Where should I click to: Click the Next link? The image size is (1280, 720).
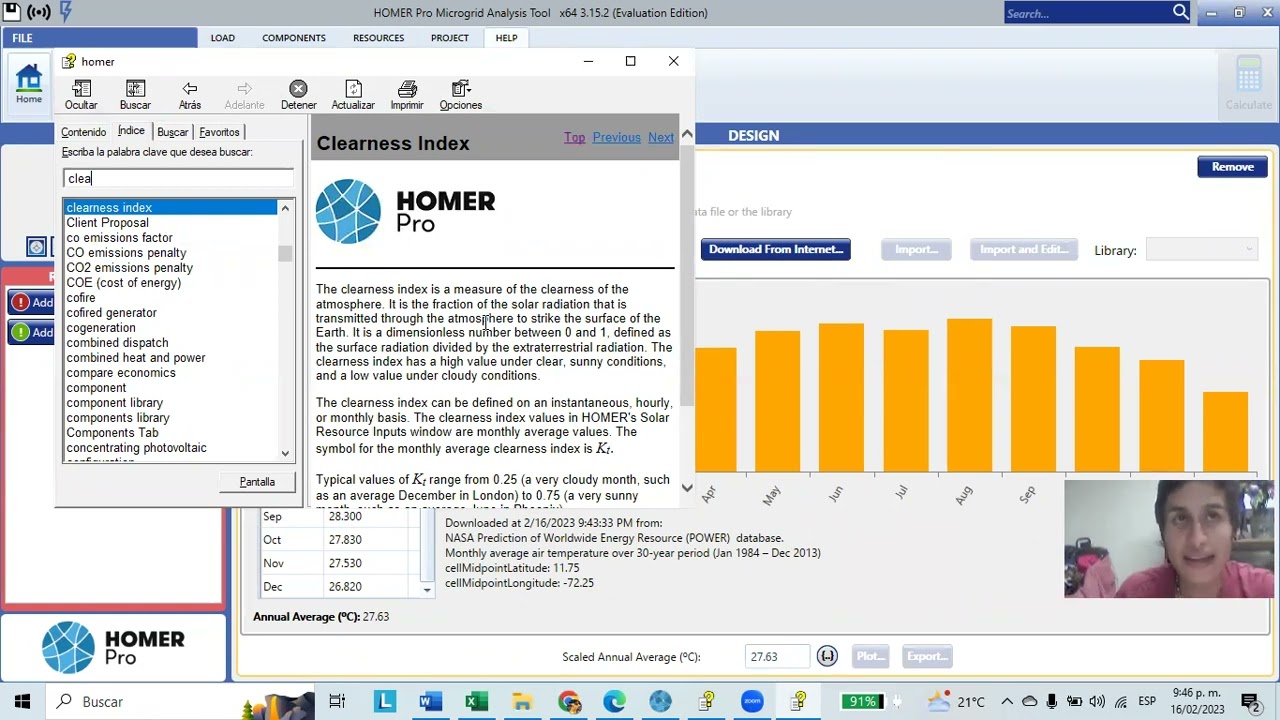tap(661, 137)
